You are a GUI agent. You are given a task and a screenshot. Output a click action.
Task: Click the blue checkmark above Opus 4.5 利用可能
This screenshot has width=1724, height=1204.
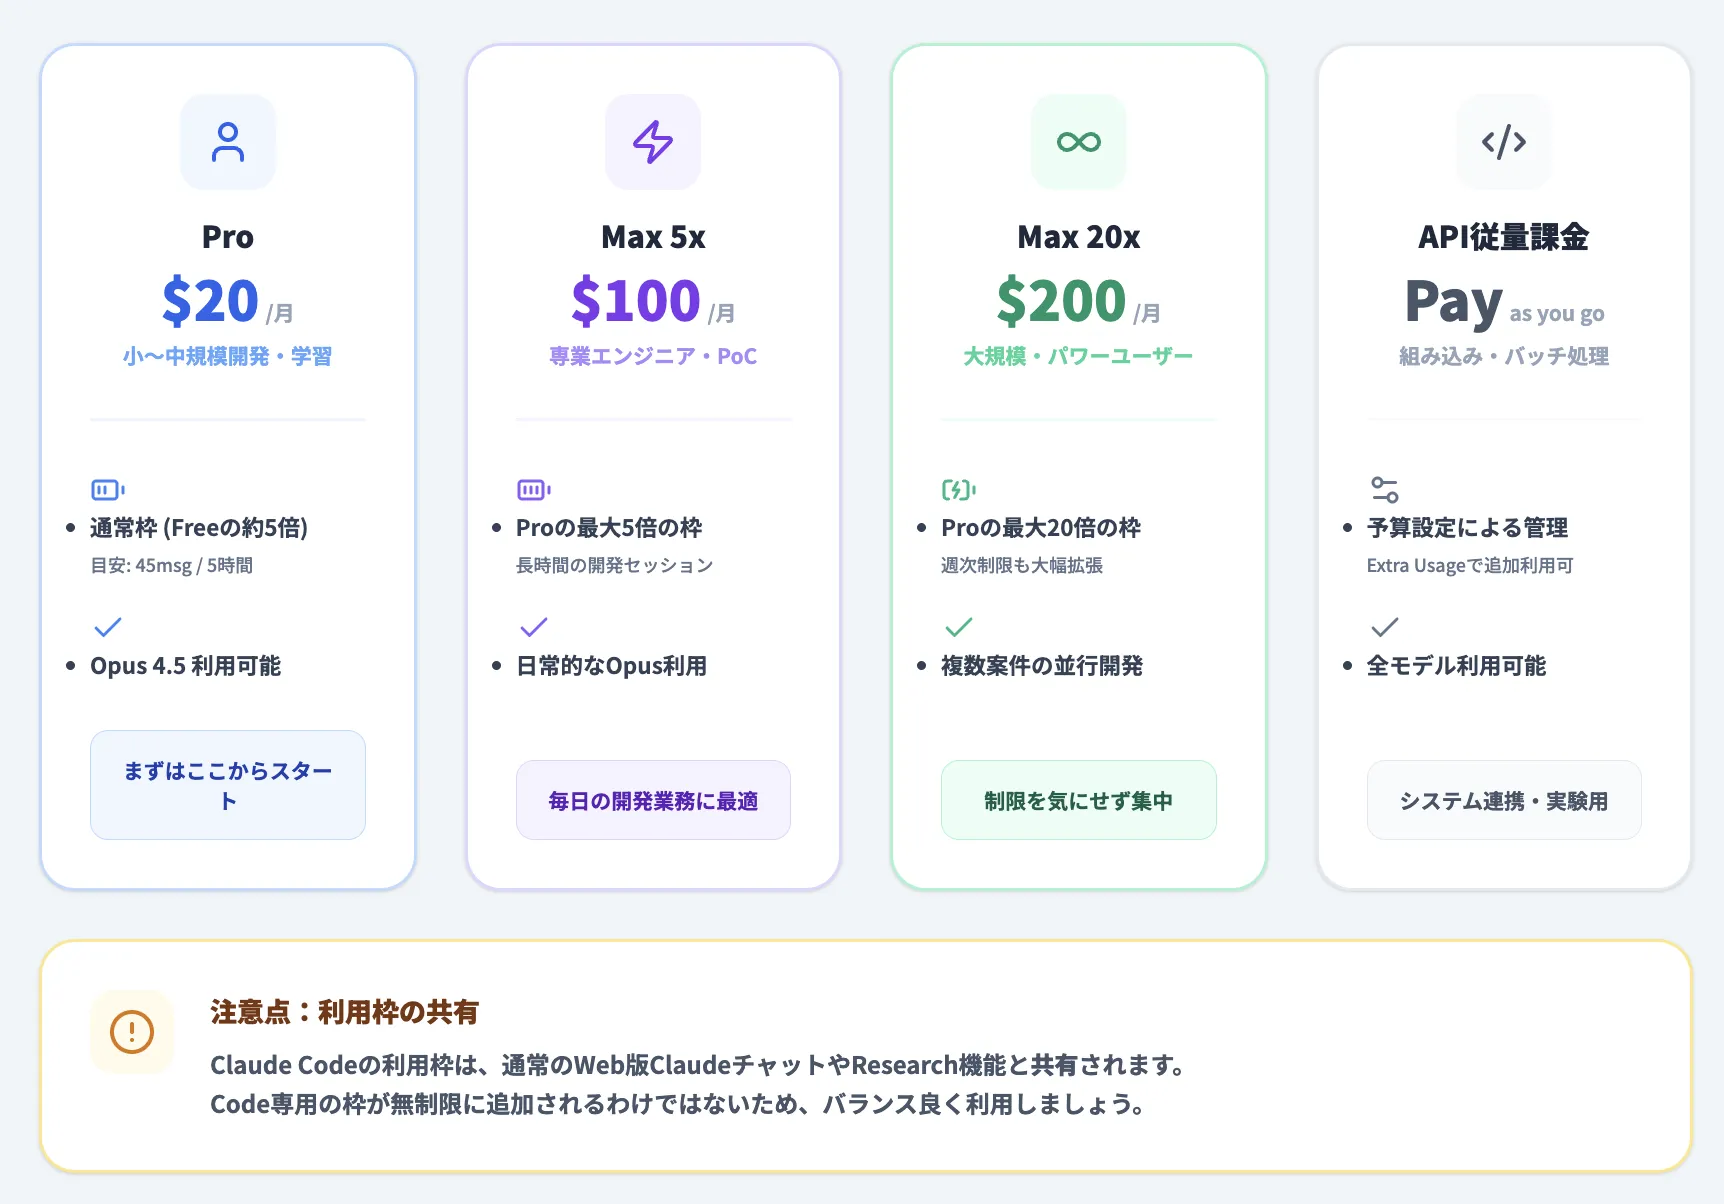point(107,627)
